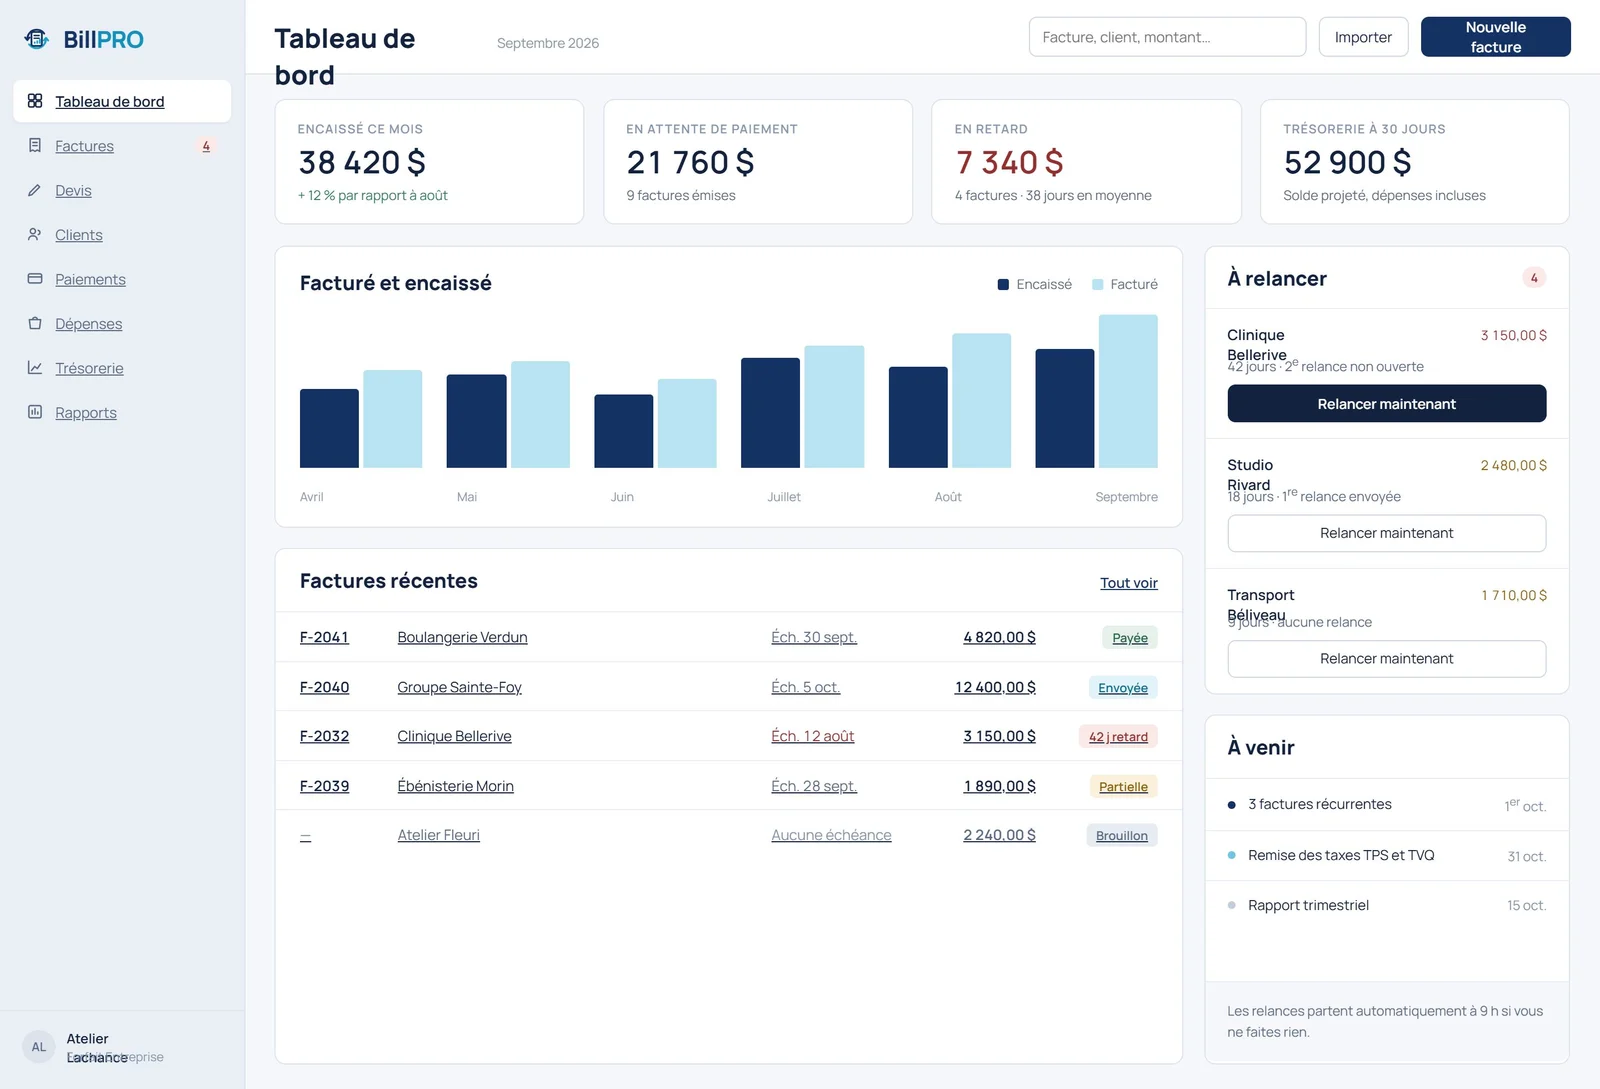Click the Paiements card icon

pos(35,279)
